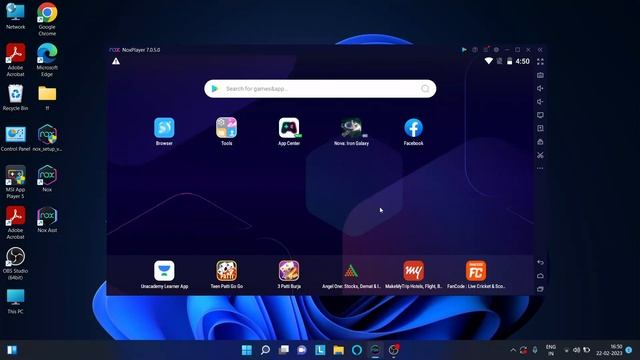640x360 pixels.
Task: Open the warning notification triangle
Action: tap(116, 61)
